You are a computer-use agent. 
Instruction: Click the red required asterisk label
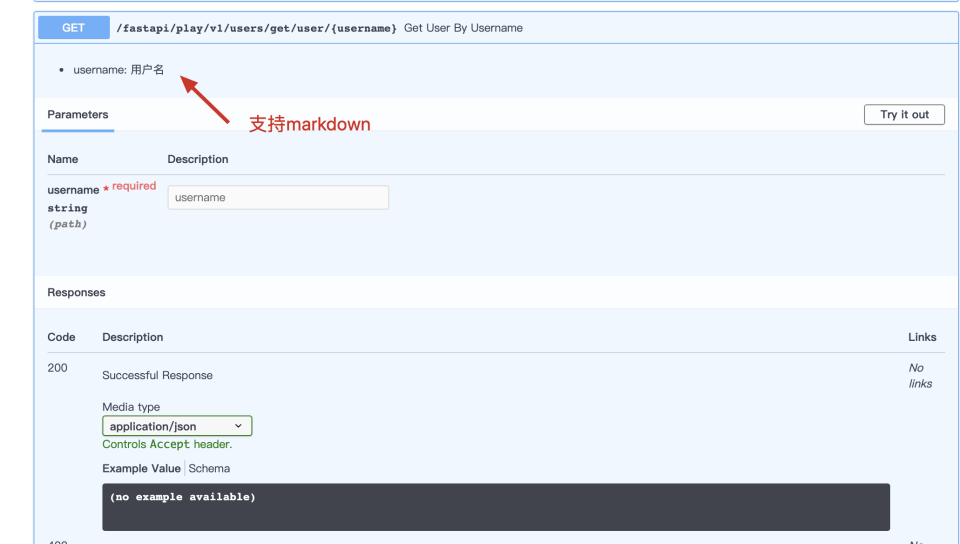click(130, 186)
